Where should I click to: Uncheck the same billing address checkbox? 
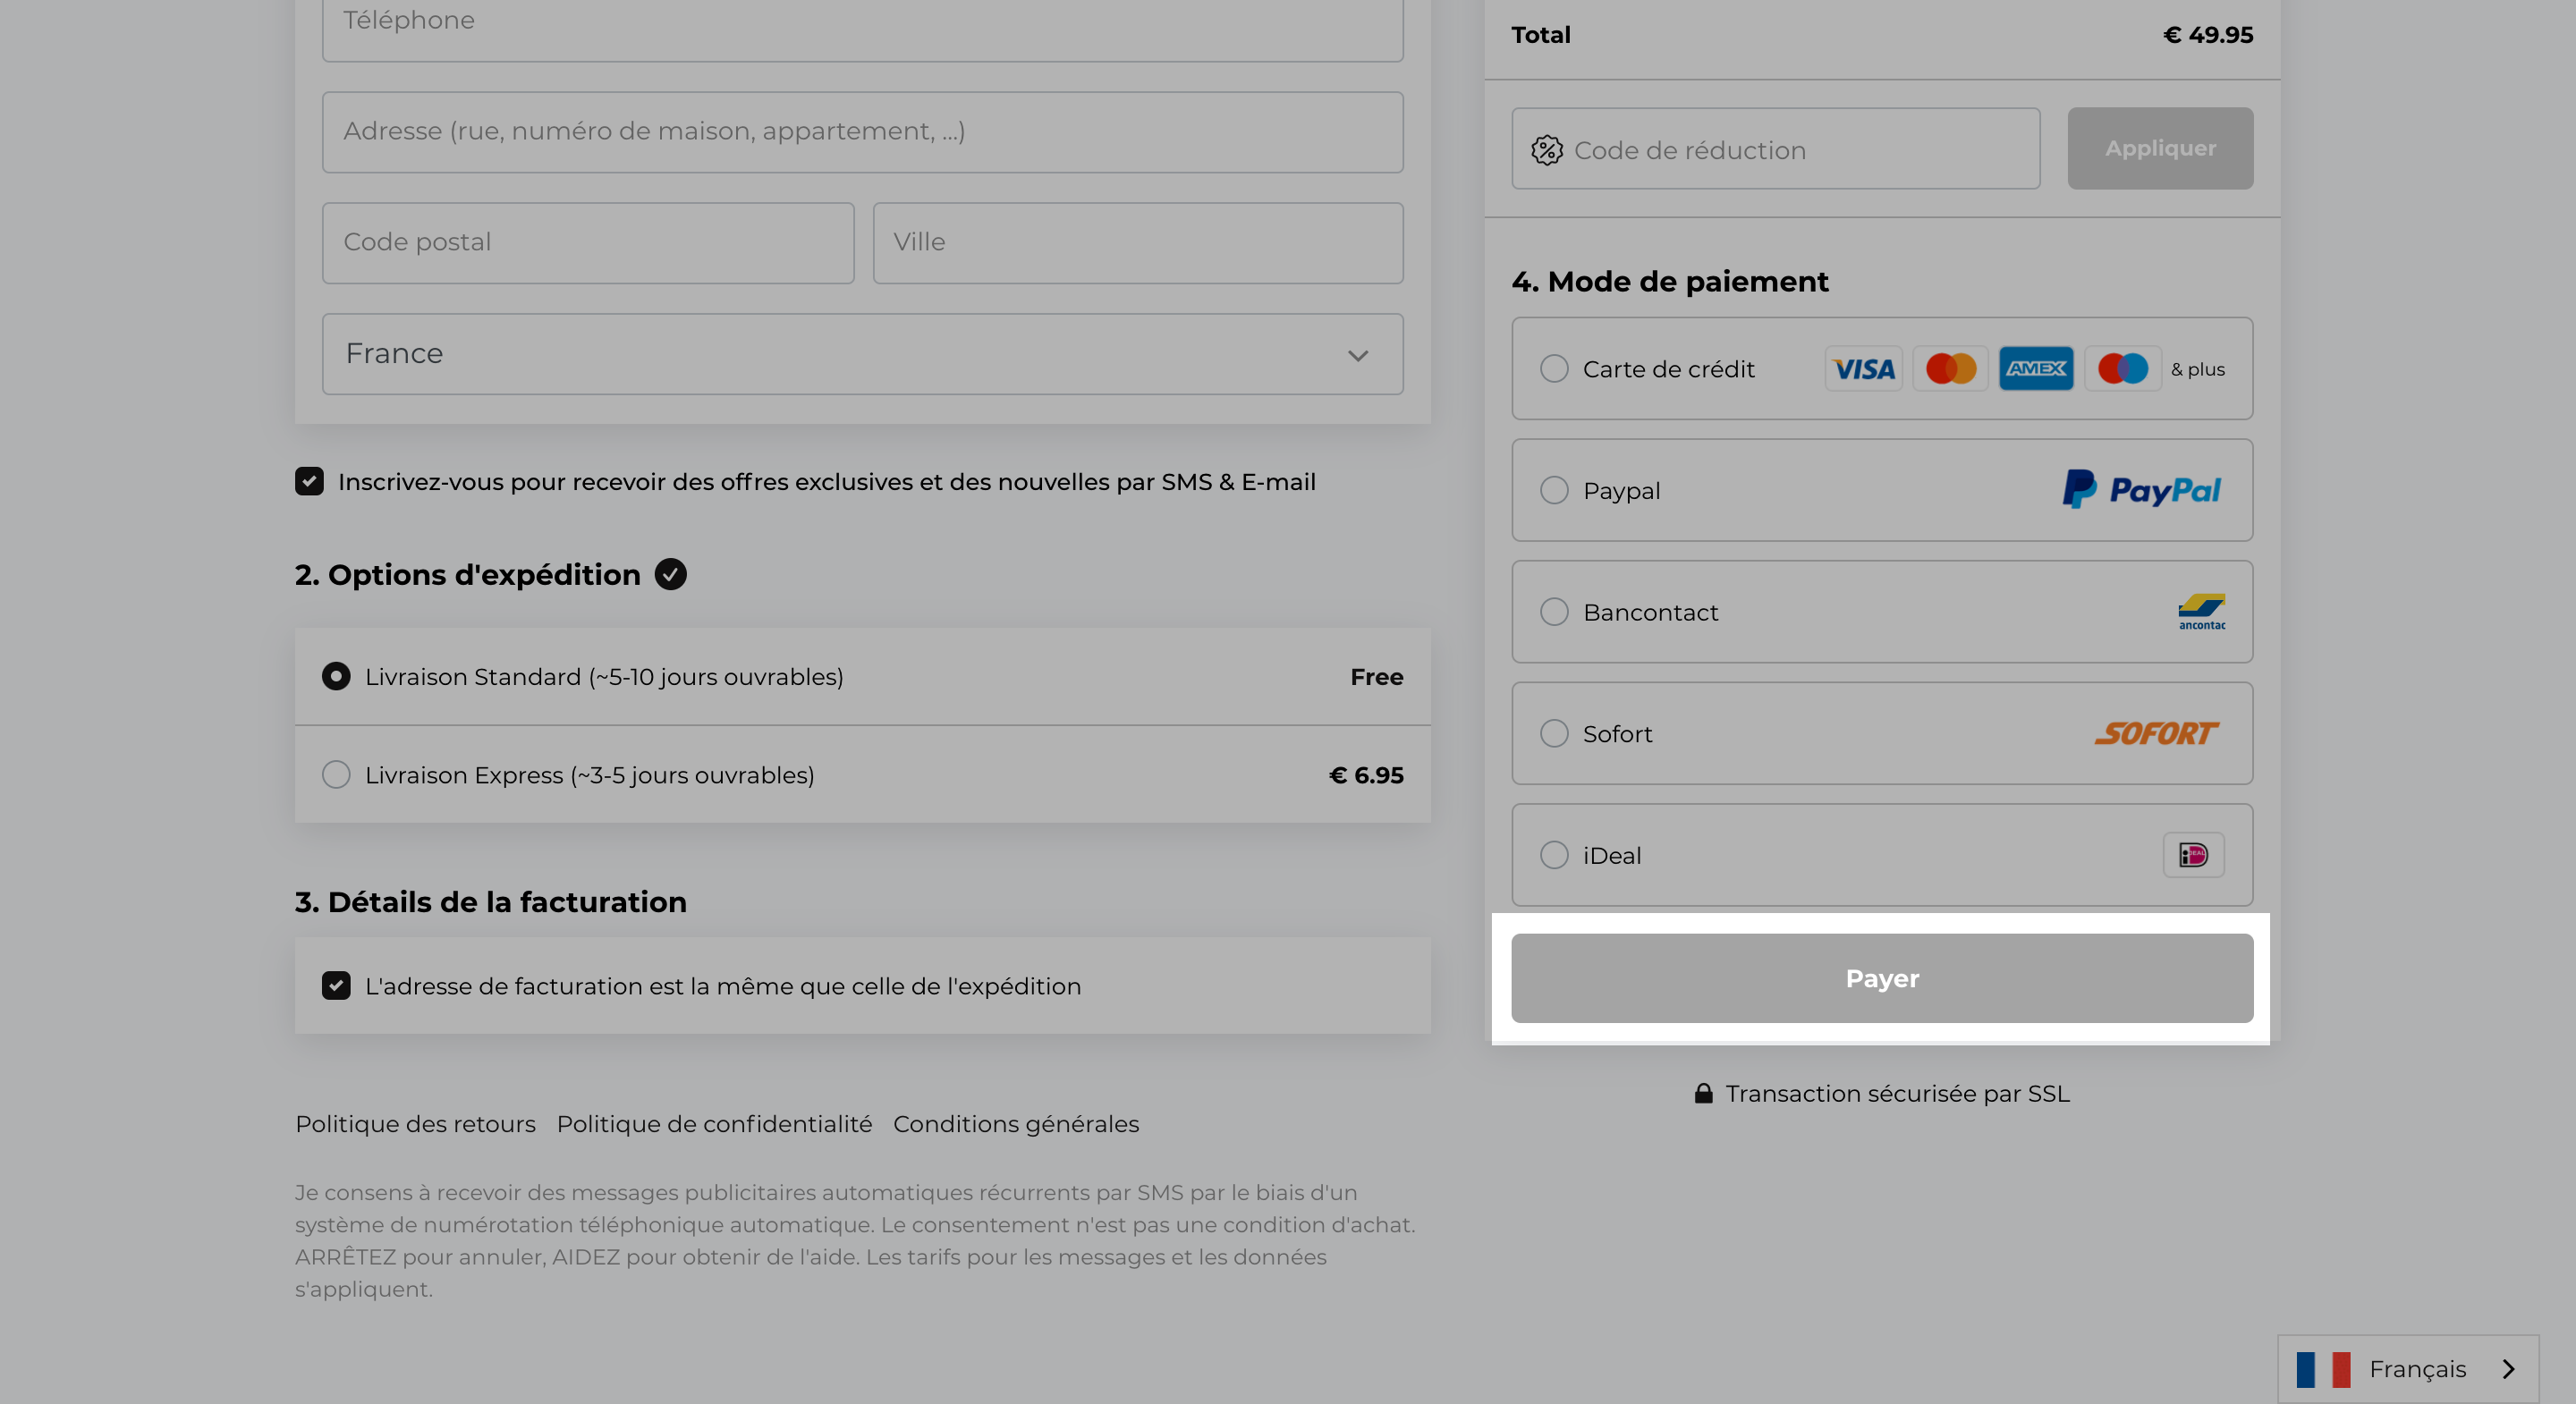point(336,985)
